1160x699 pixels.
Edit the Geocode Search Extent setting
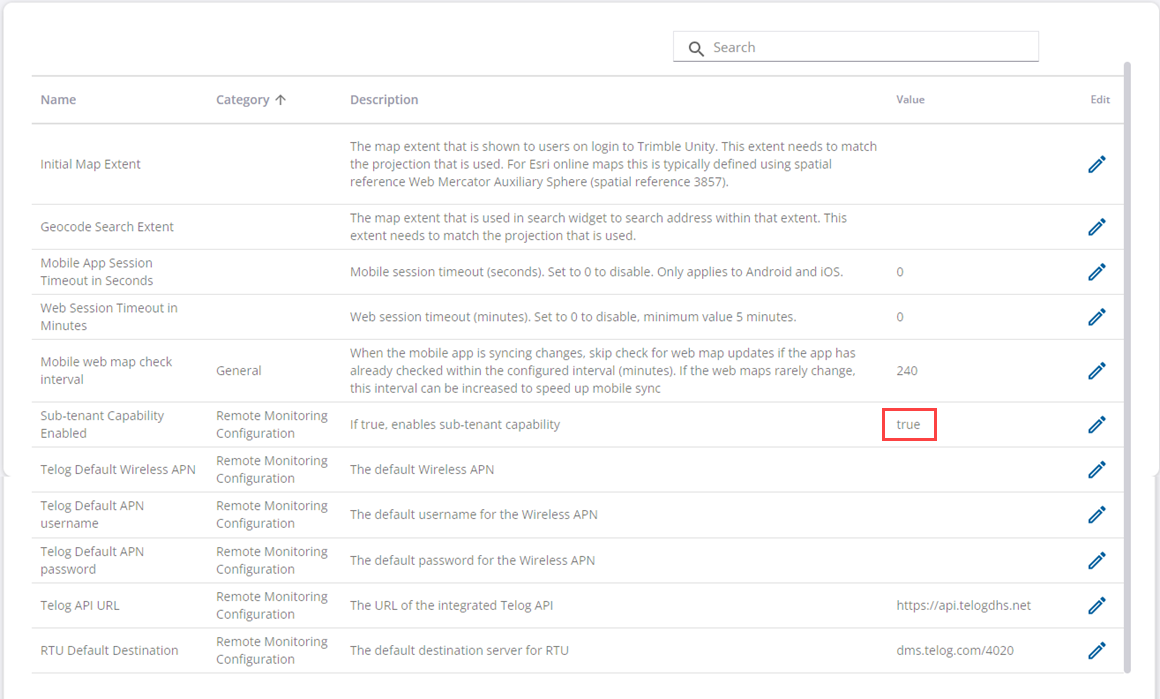tap(1097, 227)
